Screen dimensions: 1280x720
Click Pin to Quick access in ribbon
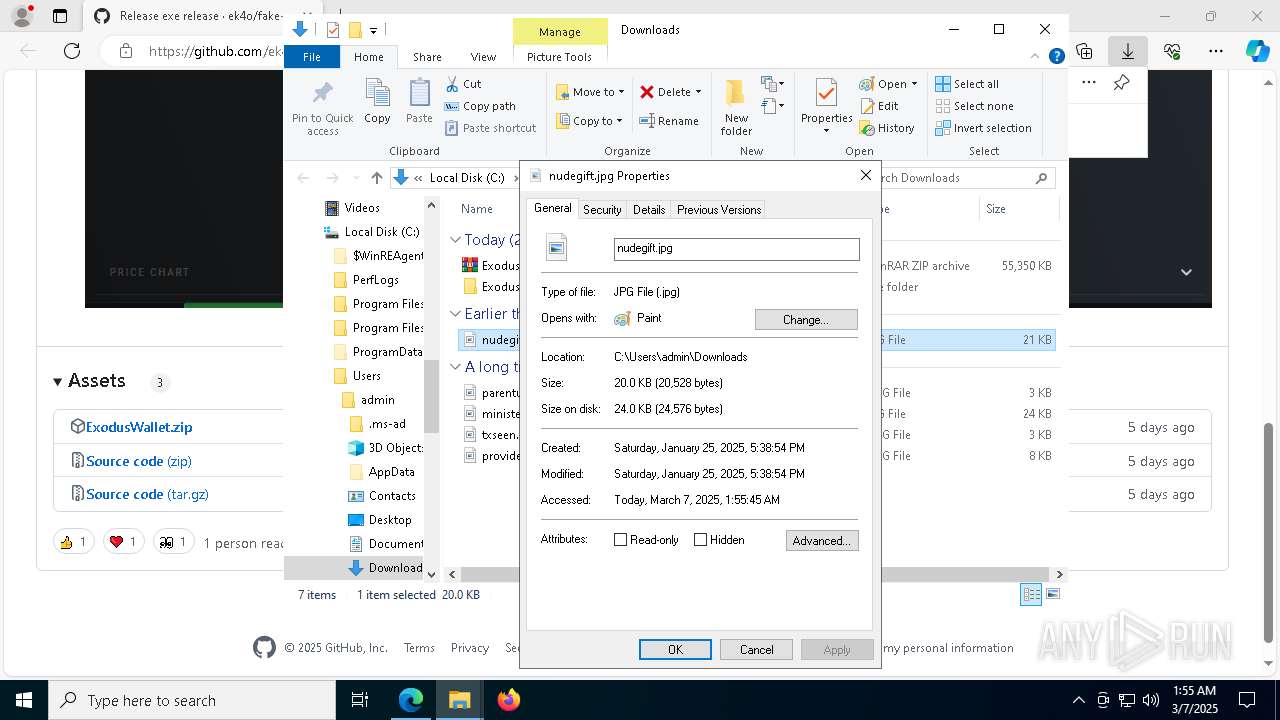click(322, 108)
